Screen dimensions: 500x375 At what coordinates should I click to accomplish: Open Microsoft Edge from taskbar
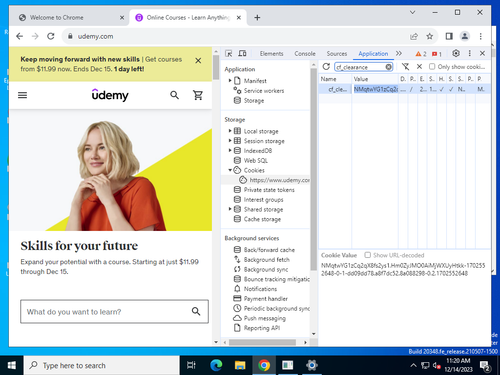(216, 365)
